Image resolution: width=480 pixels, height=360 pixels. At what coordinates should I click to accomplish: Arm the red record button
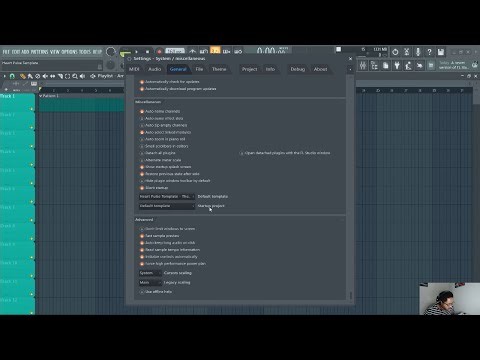coord(159,52)
